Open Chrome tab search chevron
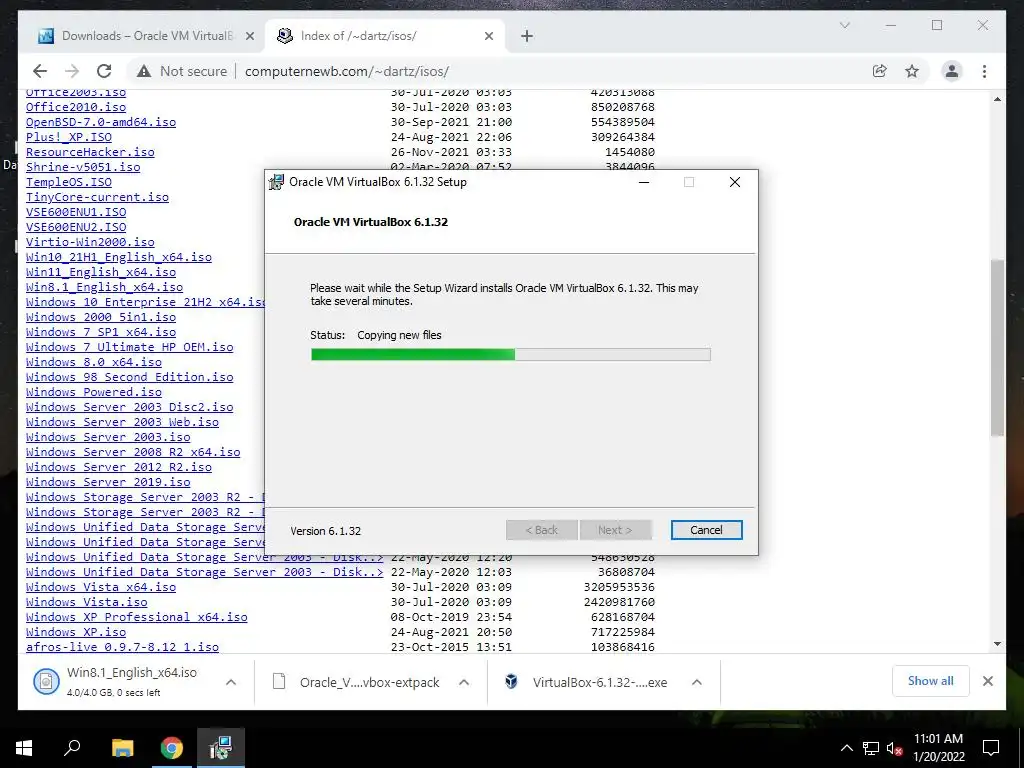The image size is (1024, 768). point(844,25)
